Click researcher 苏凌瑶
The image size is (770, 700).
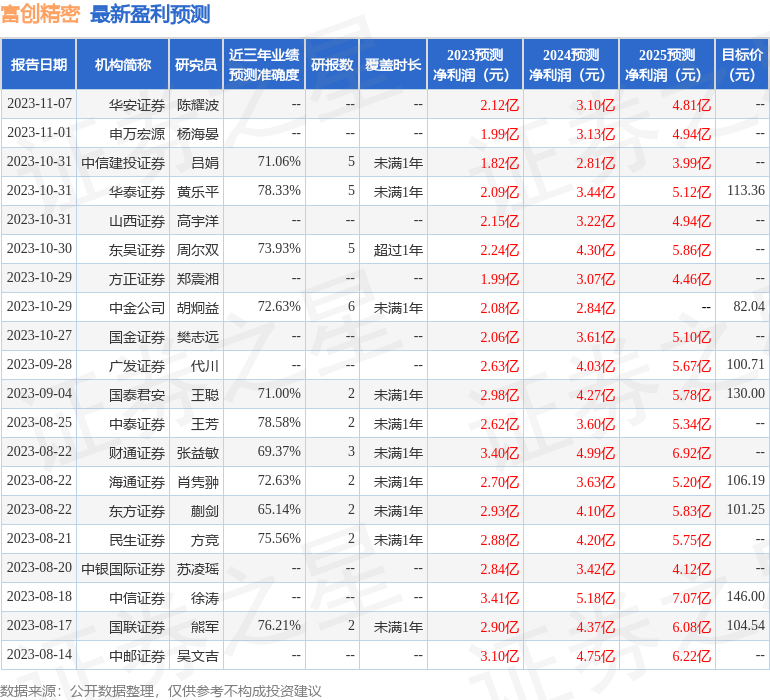click(198, 568)
